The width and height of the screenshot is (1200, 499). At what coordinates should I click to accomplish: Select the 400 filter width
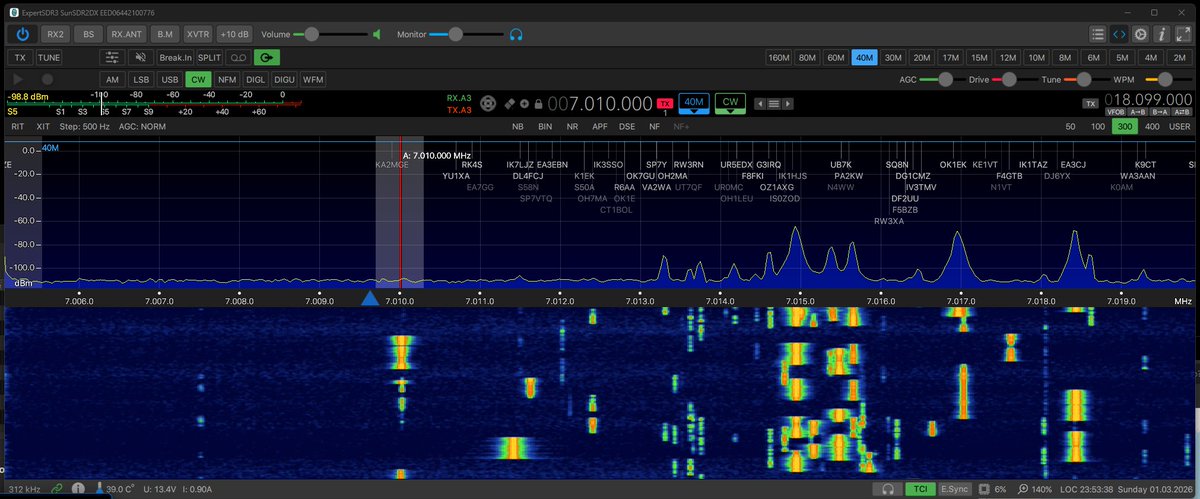coord(1152,127)
